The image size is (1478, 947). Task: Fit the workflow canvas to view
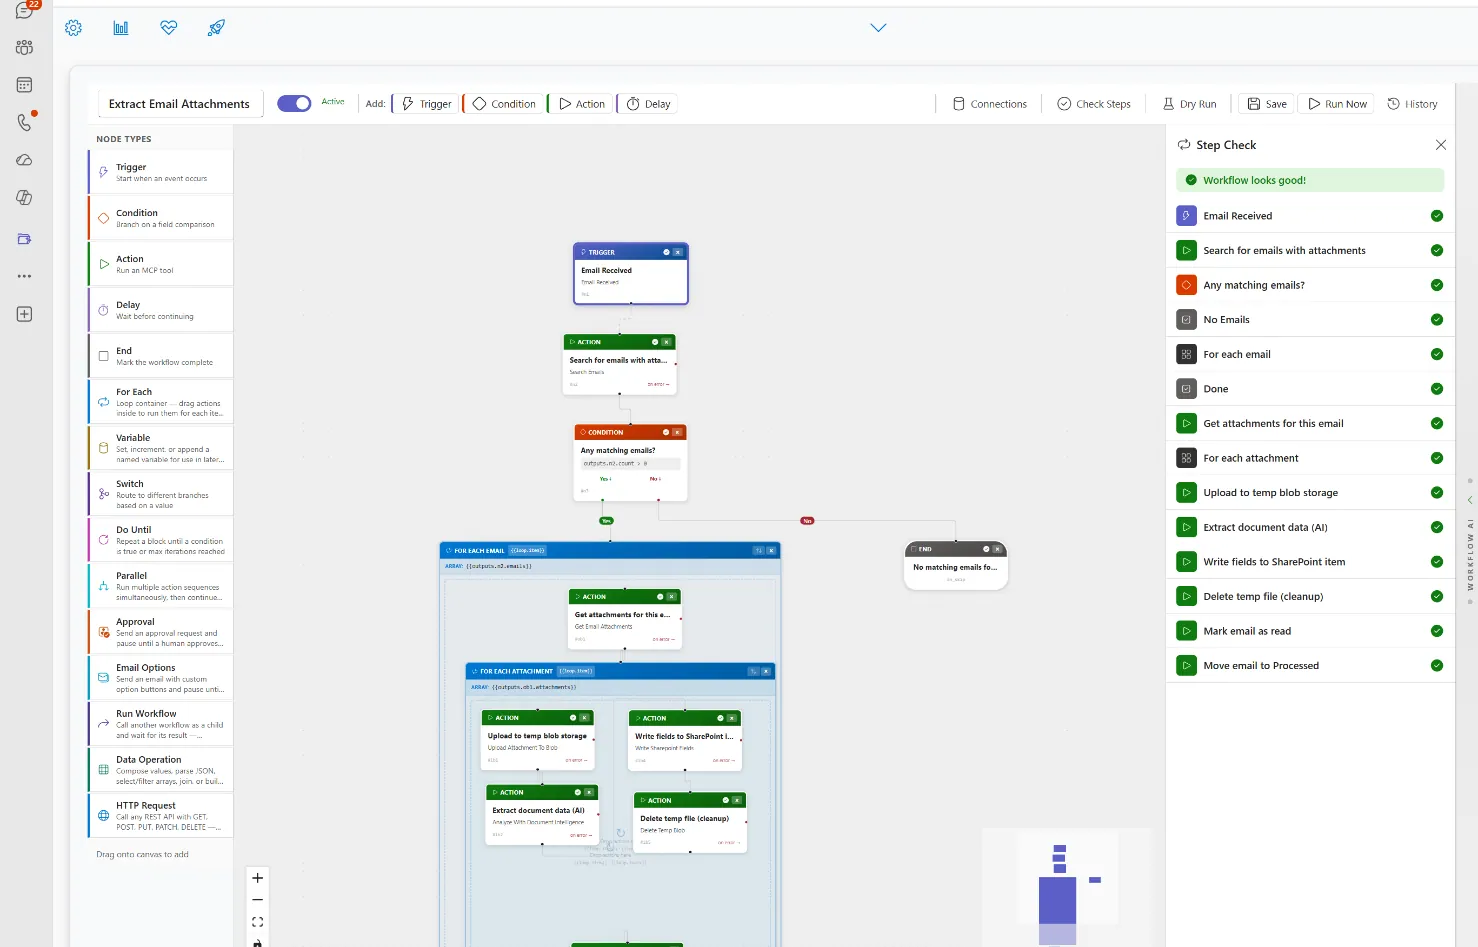(258, 922)
